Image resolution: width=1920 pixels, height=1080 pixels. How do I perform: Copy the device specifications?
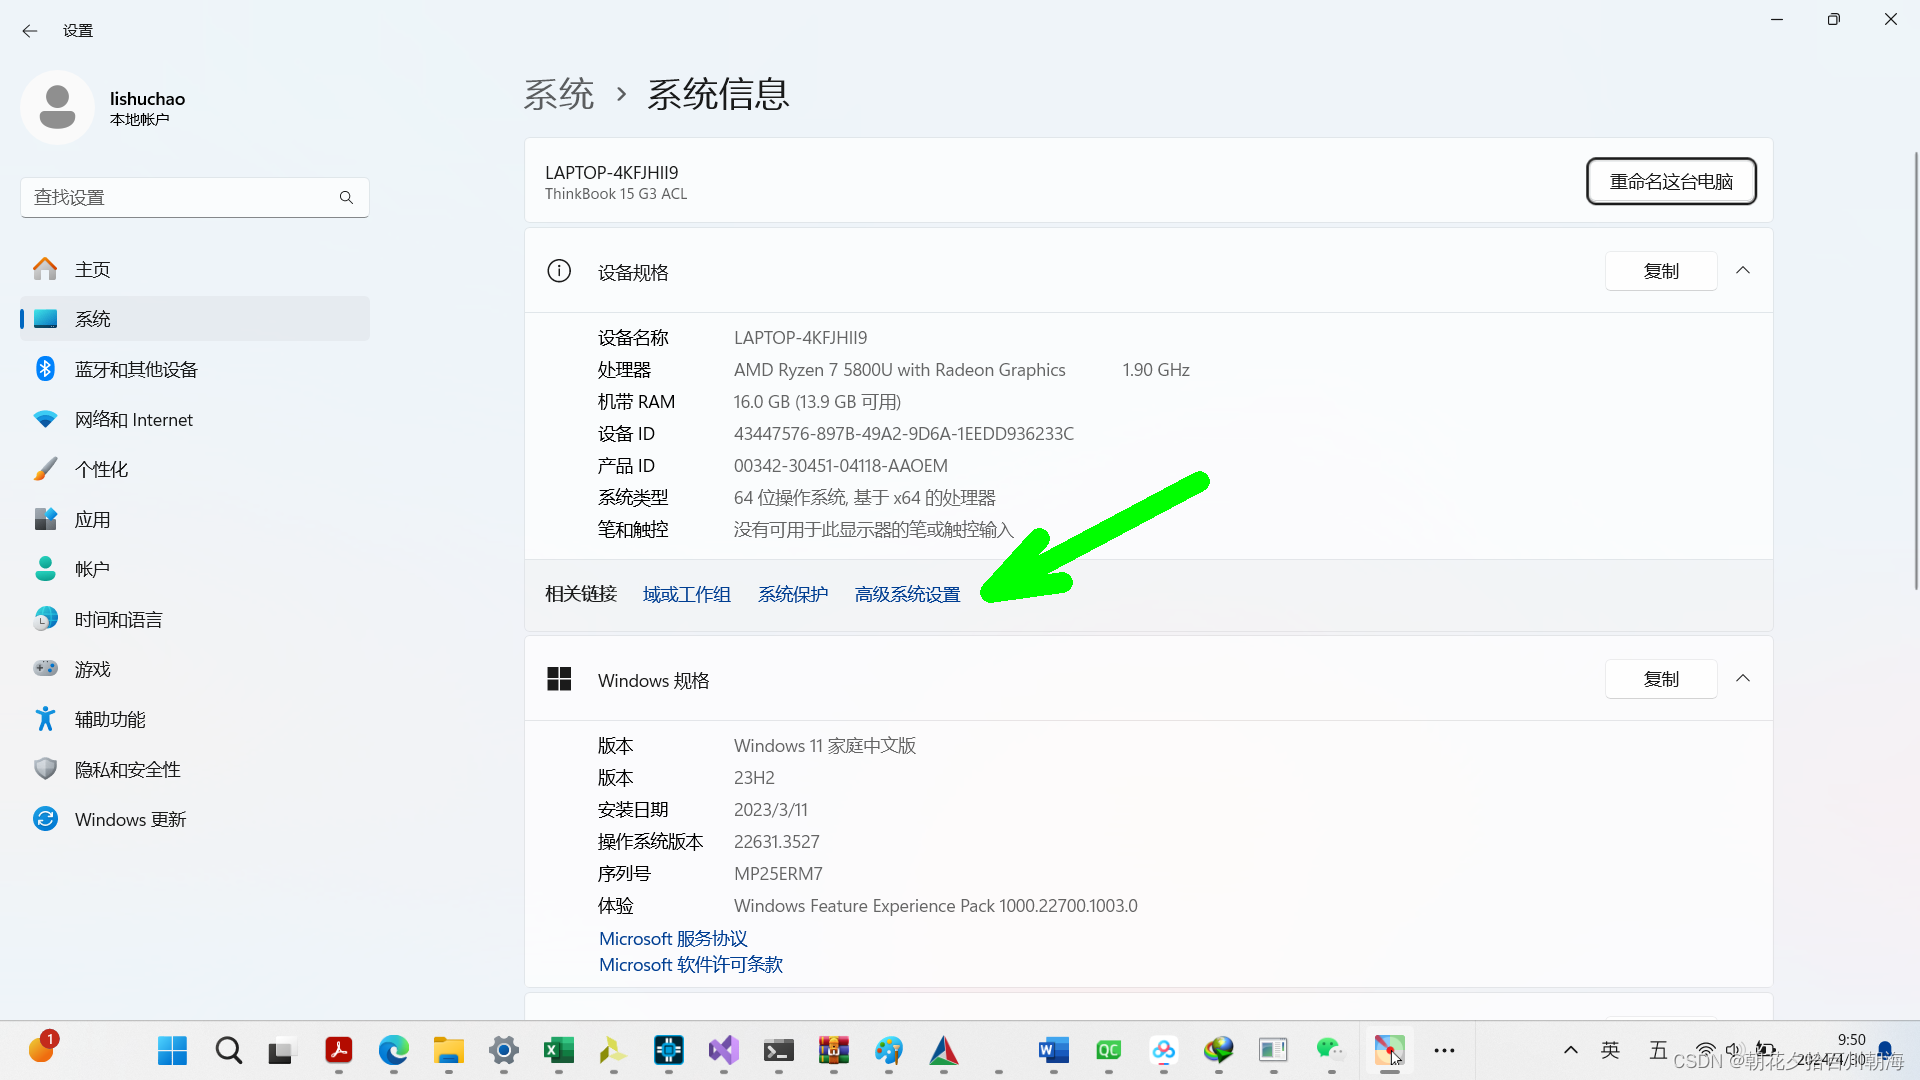1660,271
